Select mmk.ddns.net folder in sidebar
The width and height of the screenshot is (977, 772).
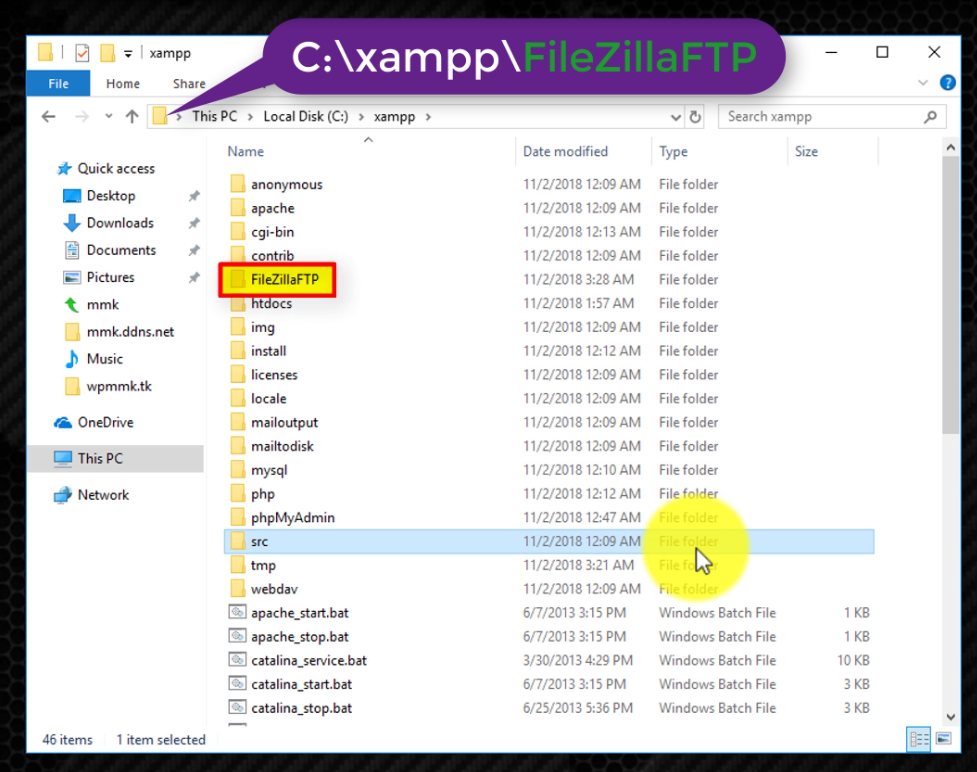[x=130, y=332]
